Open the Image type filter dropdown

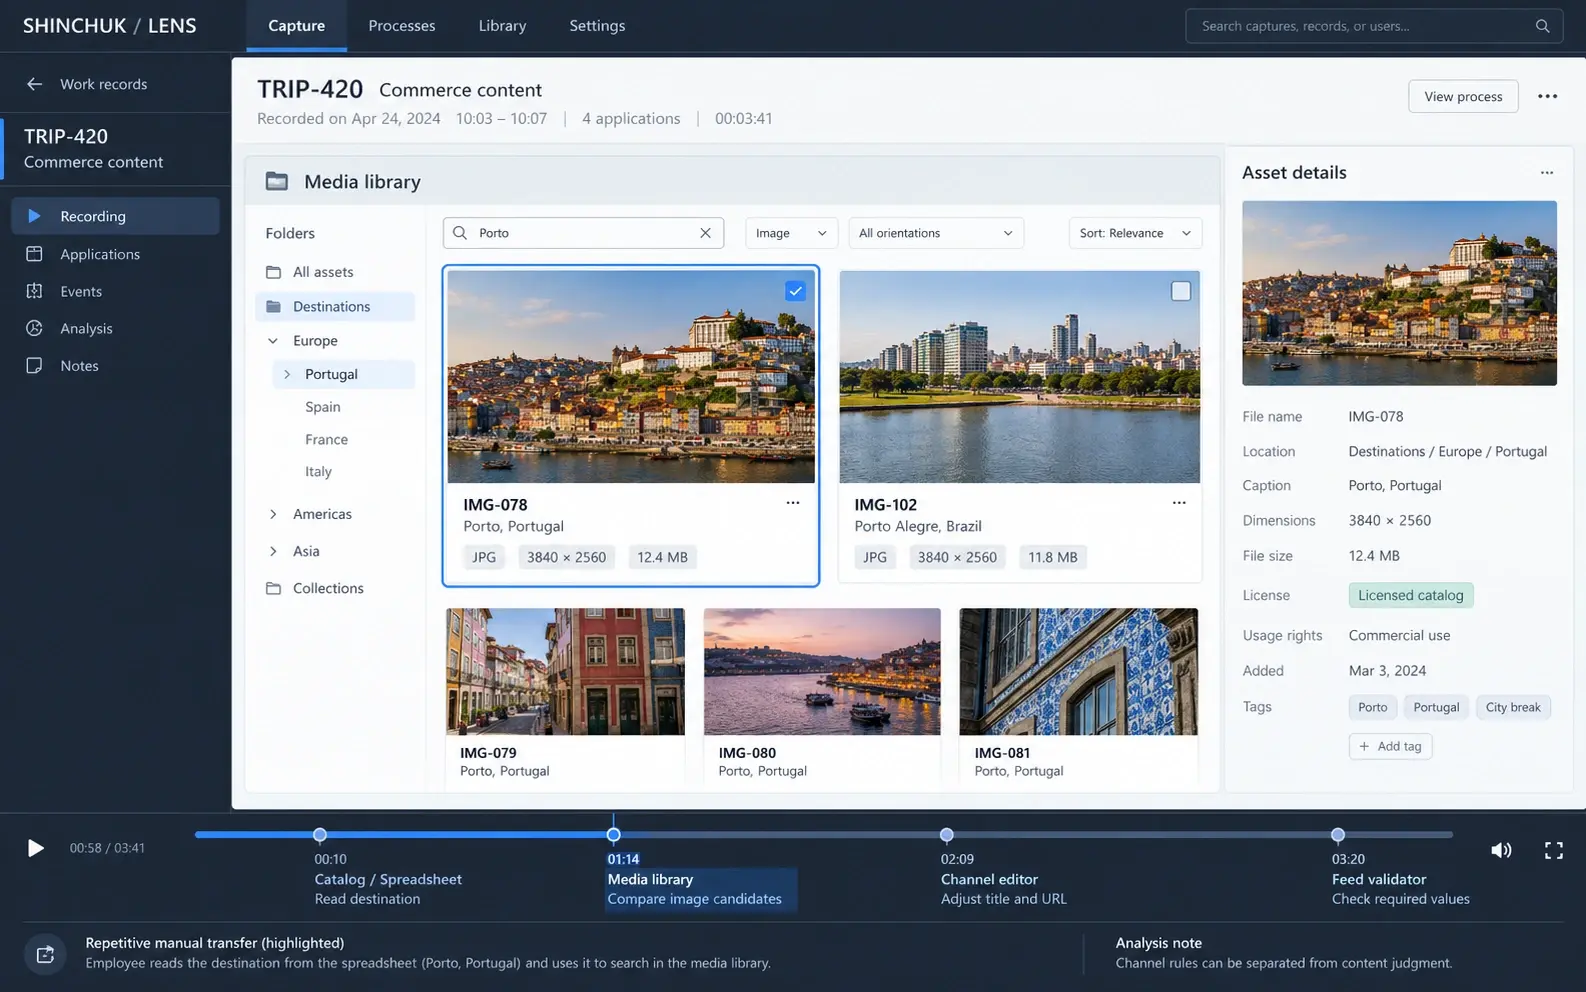click(x=791, y=233)
